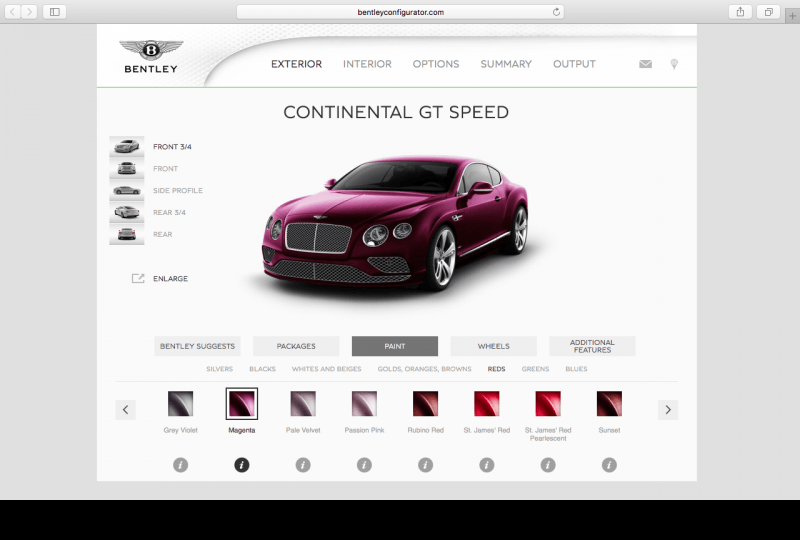Show info for Magenta paint
The width and height of the screenshot is (800, 540).
coord(242,465)
